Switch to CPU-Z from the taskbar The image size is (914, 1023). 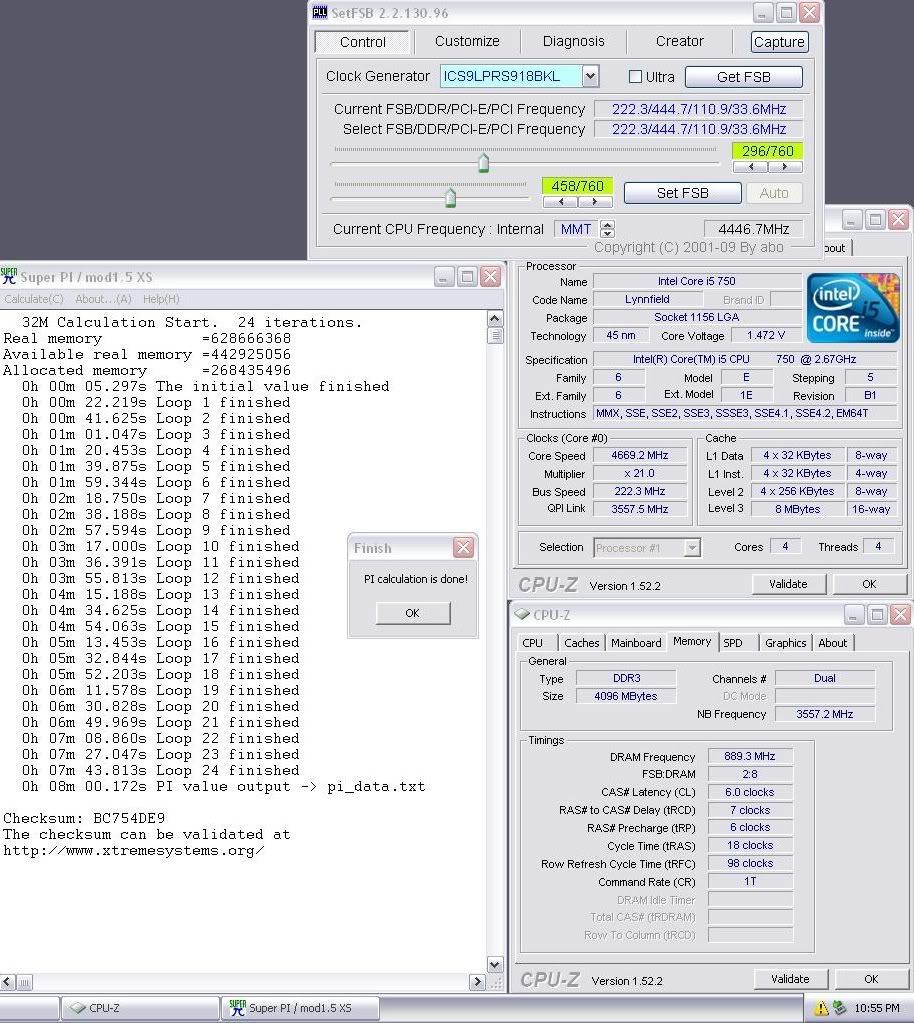tap(139, 1008)
